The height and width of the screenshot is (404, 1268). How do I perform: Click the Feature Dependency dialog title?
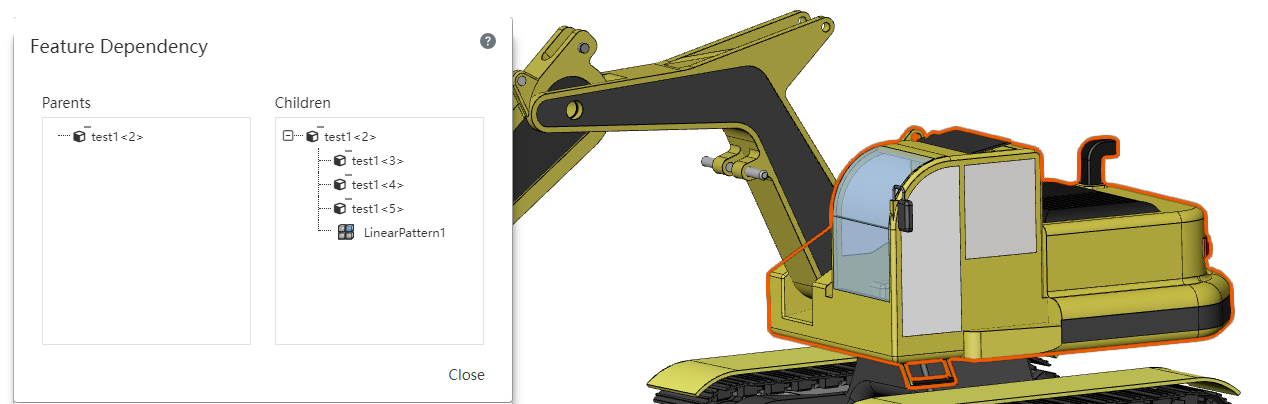[119, 46]
